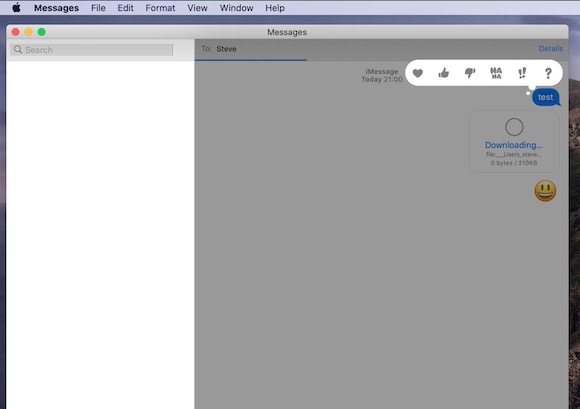This screenshot has height=409, width=580.
Task: Open the Edit menu
Action: click(x=125, y=8)
